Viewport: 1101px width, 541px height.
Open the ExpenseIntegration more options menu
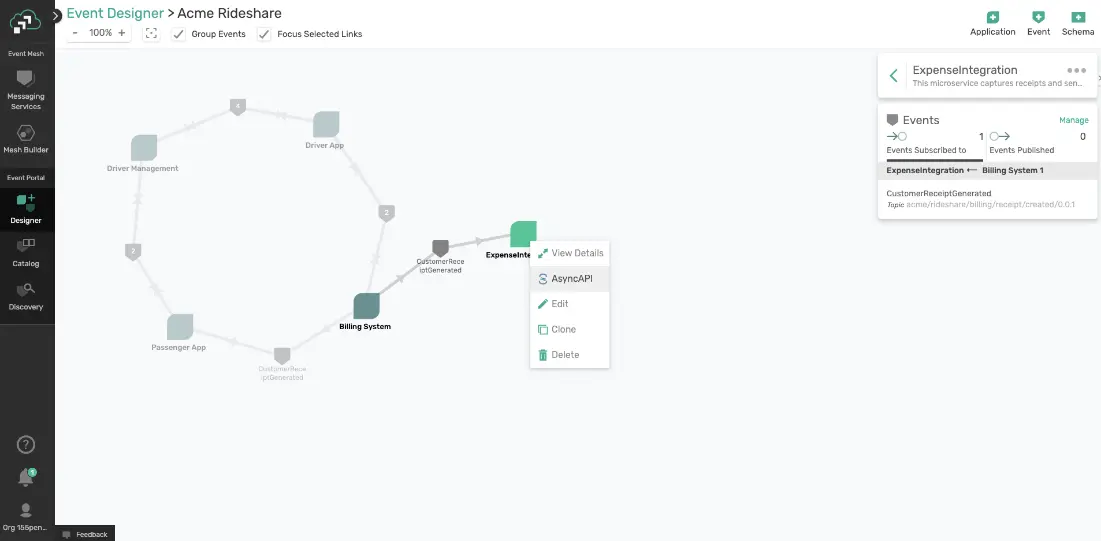click(1076, 71)
